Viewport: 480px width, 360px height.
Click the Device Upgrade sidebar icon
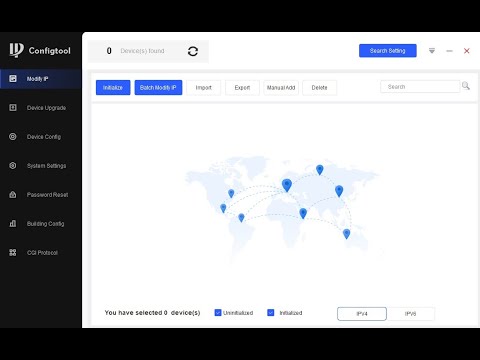pyautogui.click(x=13, y=108)
